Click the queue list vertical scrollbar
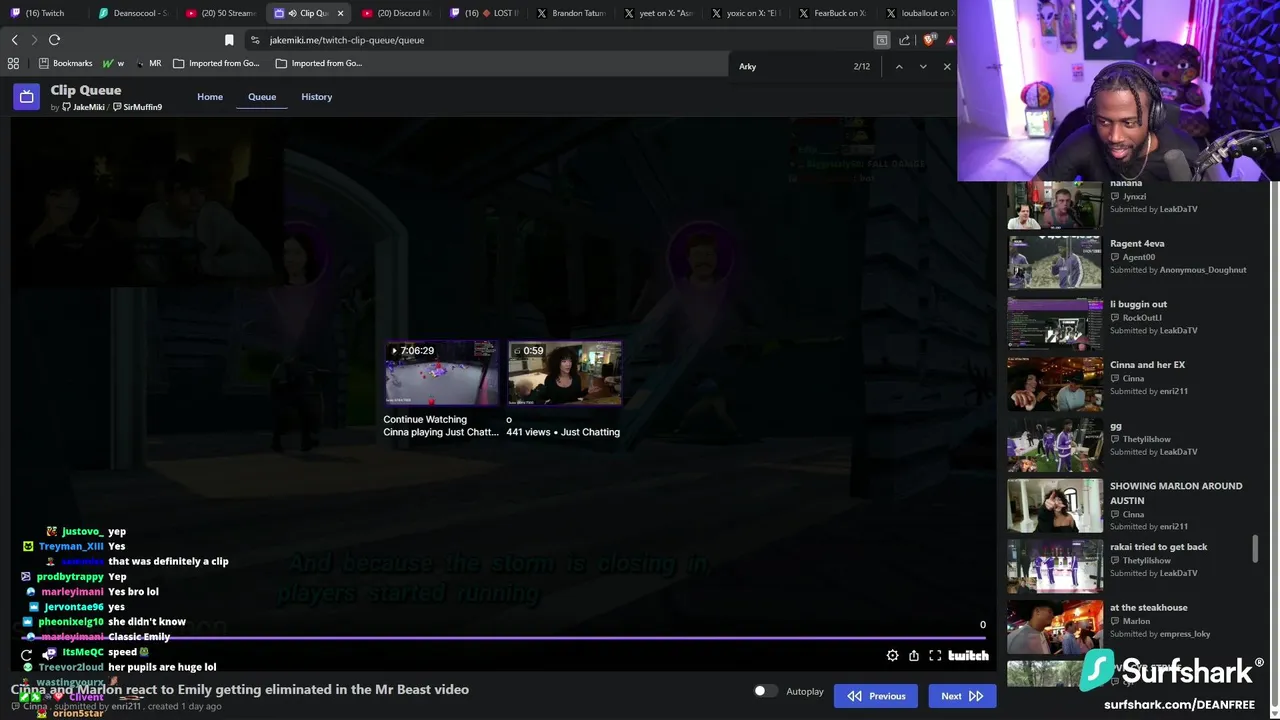Viewport: 1280px width, 720px height. click(x=1256, y=548)
